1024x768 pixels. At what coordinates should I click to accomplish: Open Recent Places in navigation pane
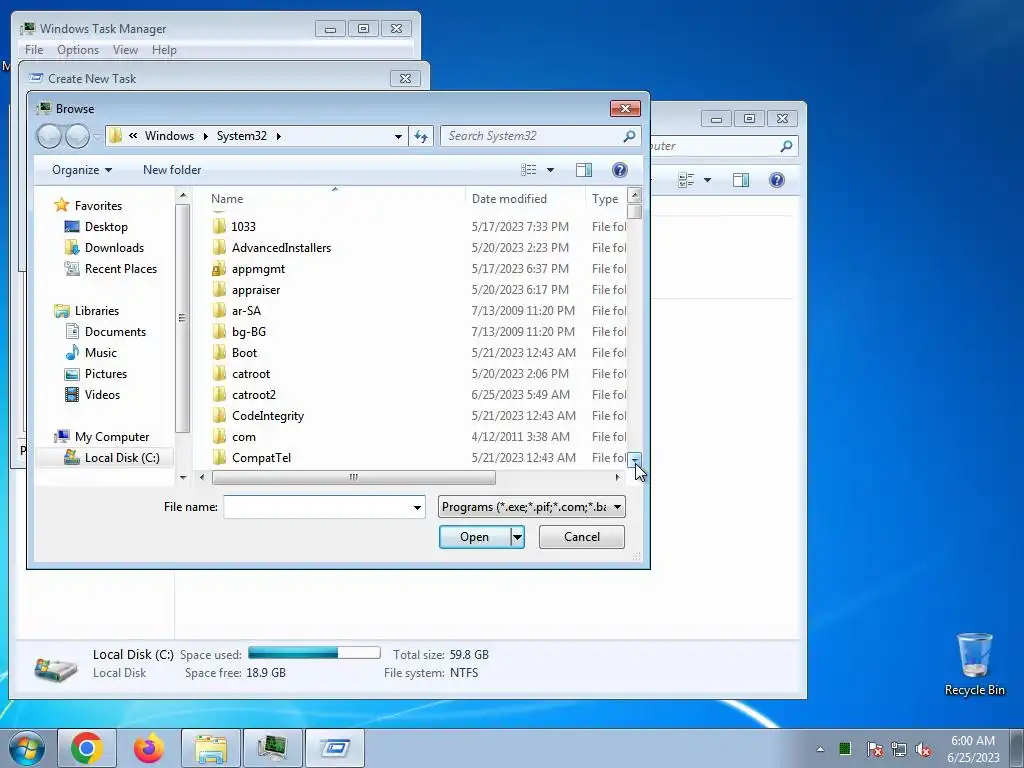click(x=121, y=268)
